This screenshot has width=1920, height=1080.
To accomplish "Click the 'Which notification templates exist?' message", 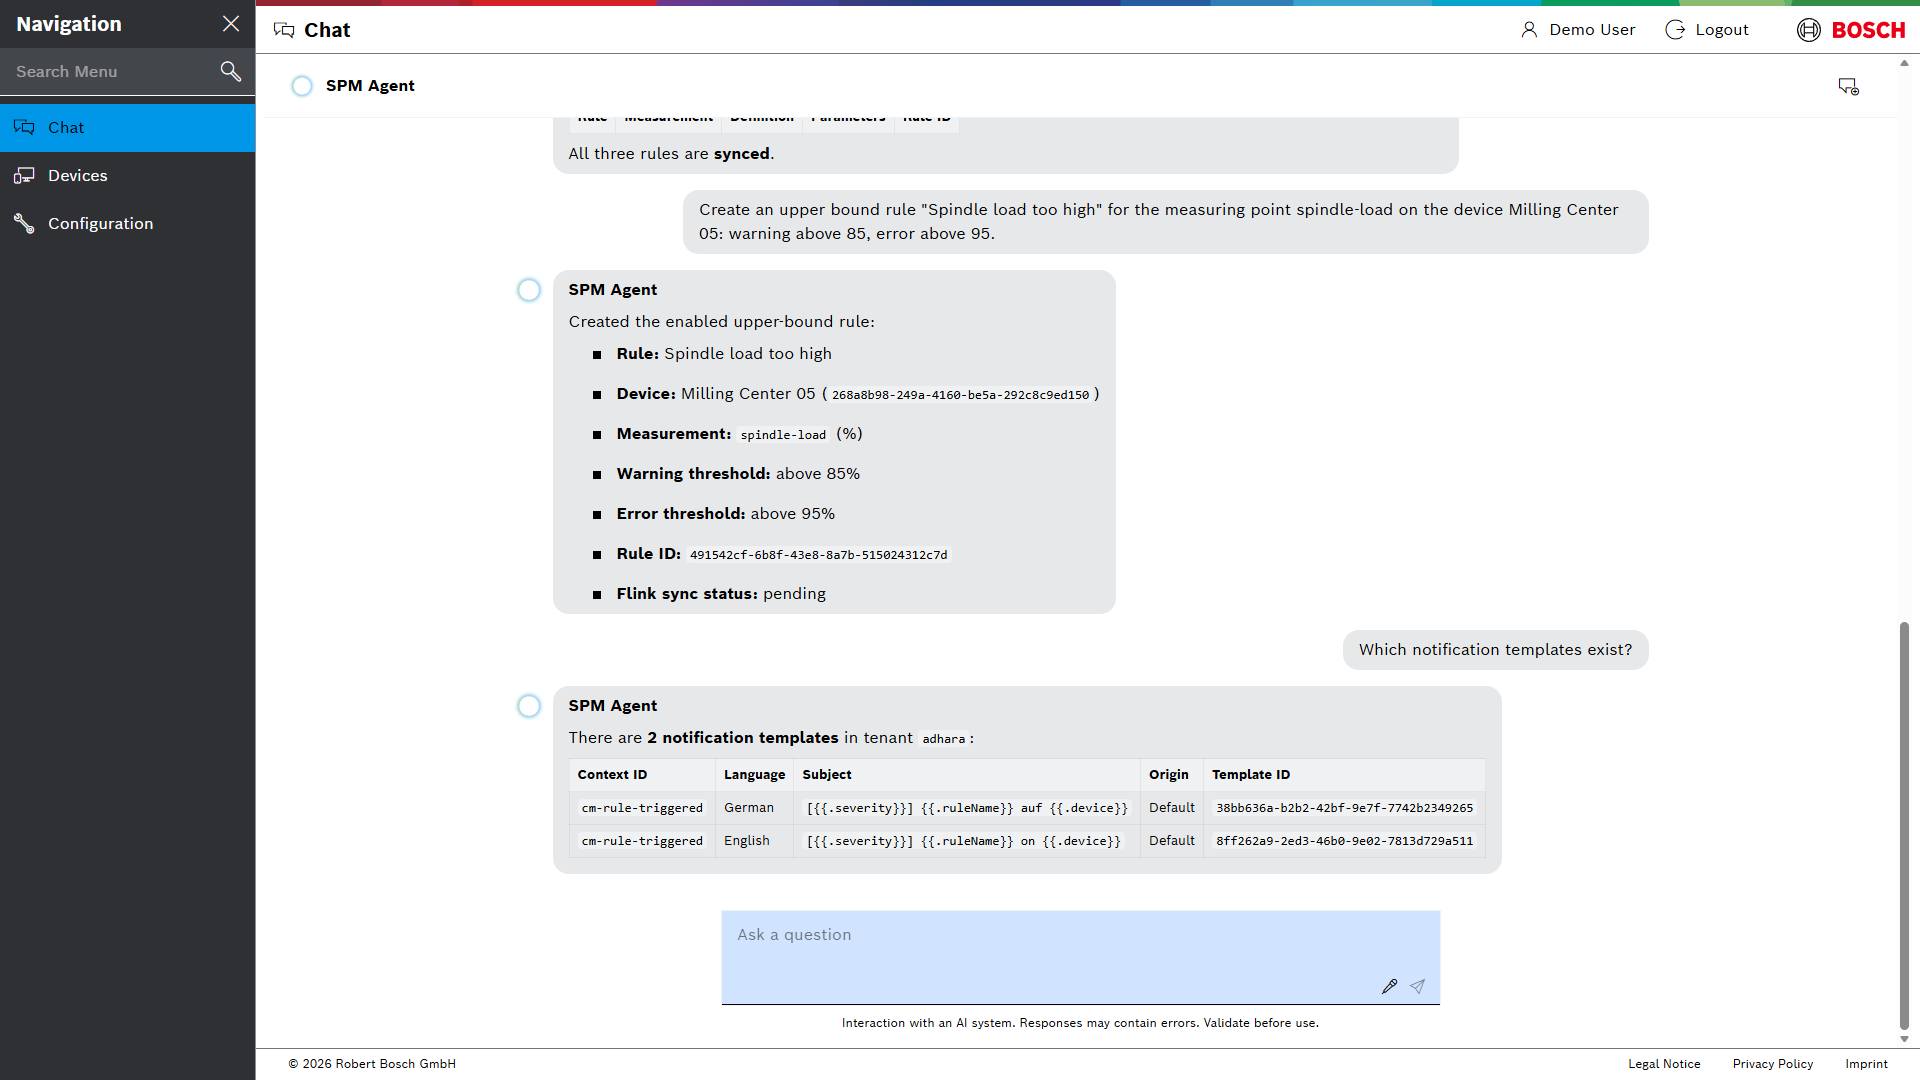I will pos(1495,650).
